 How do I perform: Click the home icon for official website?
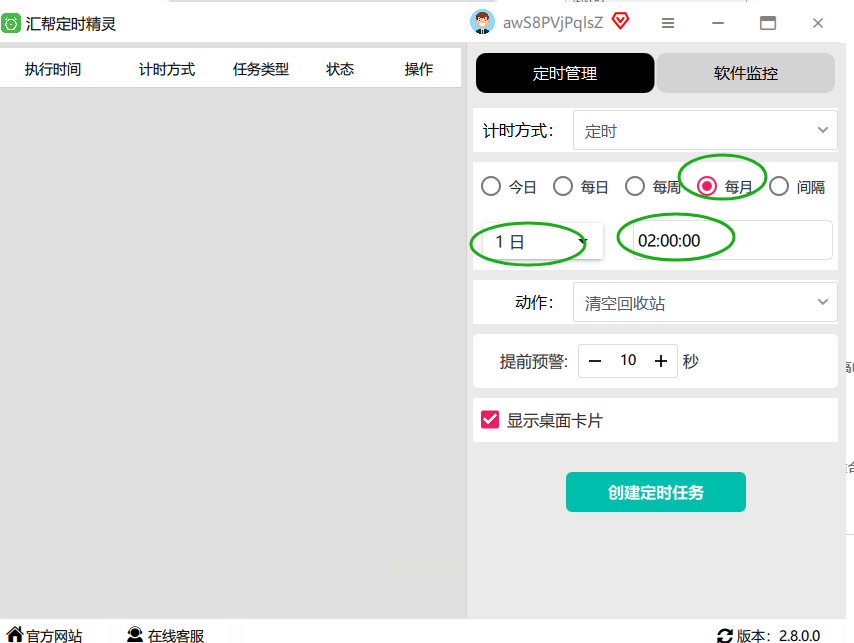click(x=15, y=634)
